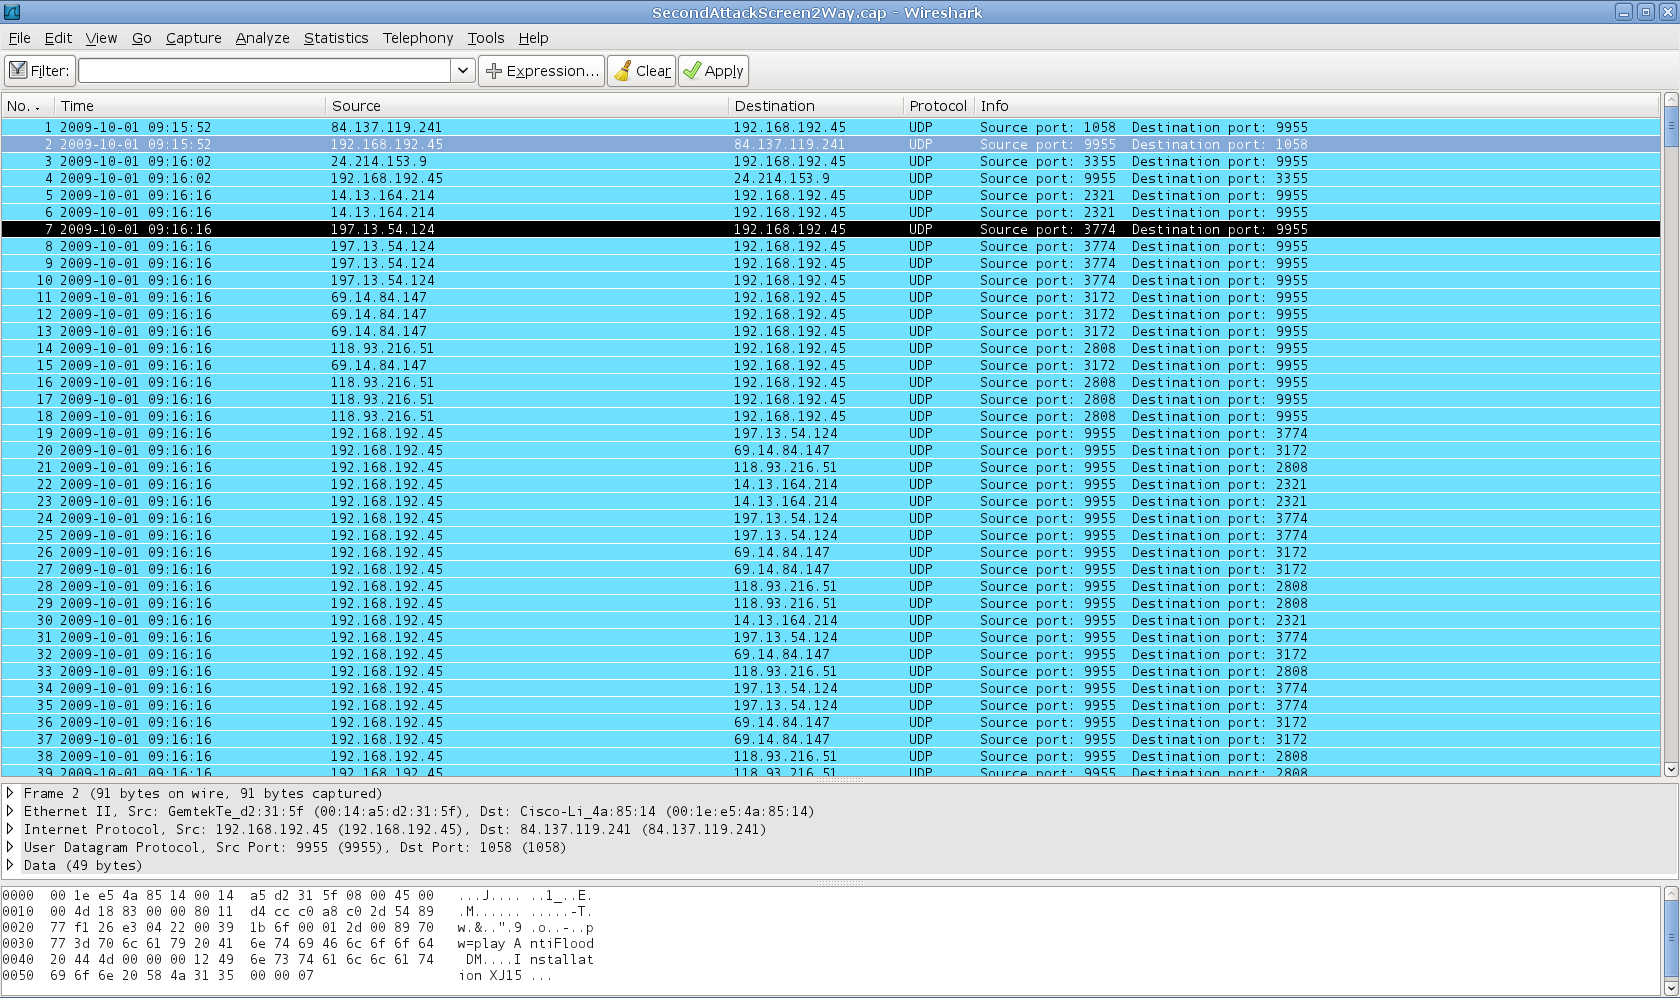Open the Telephony menu
The height and width of the screenshot is (998, 1680).
pos(418,38)
